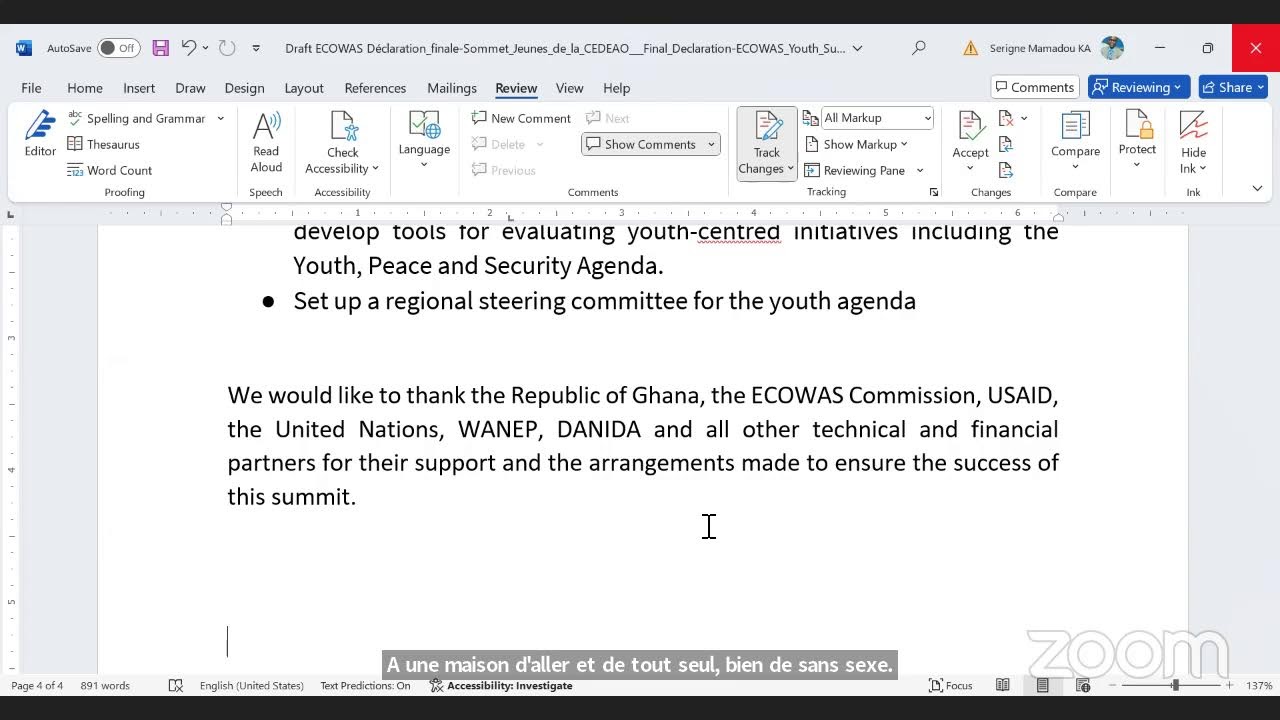Open the Reviewing Pane dropdown arrow
Image resolution: width=1280 pixels, height=720 pixels.
(x=920, y=170)
